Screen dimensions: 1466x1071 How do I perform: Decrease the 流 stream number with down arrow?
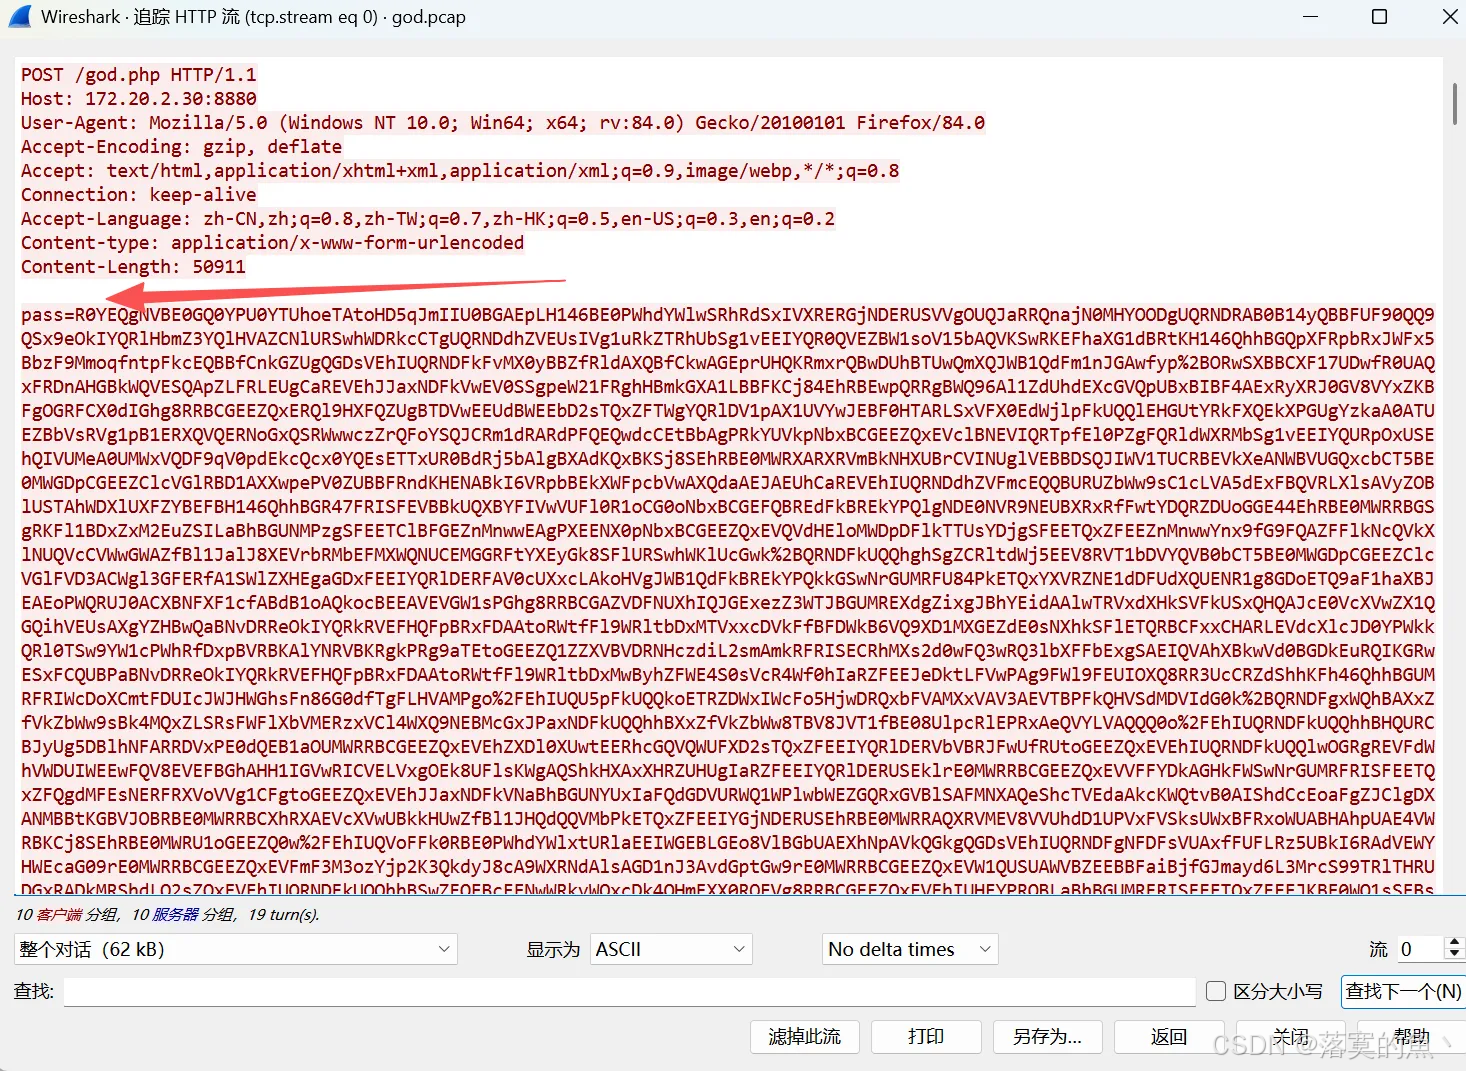1455,956
